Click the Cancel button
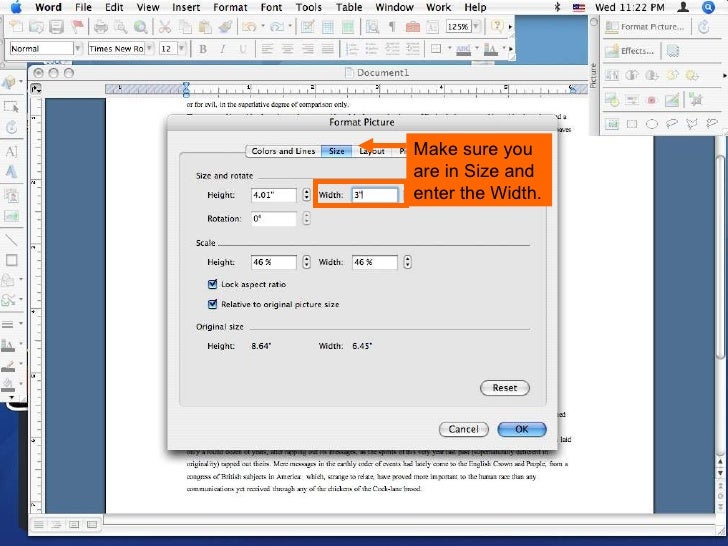This screenshot has height=546, width=728. (463, 429)
